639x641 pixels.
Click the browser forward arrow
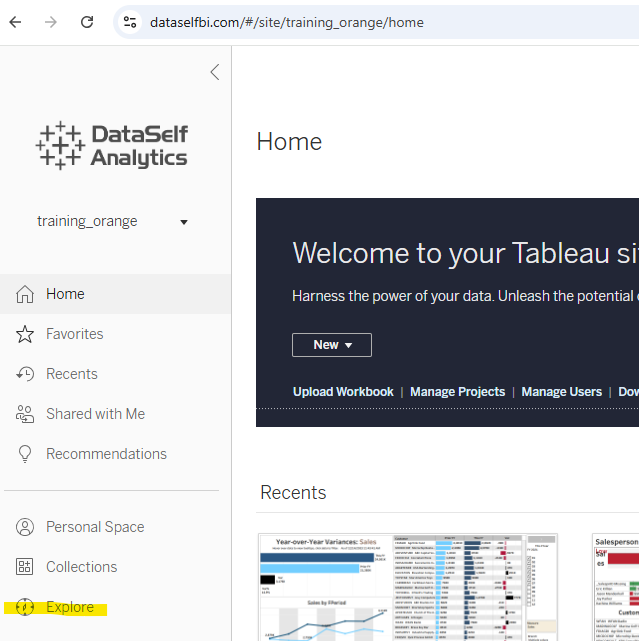click(x=51, y=22)
